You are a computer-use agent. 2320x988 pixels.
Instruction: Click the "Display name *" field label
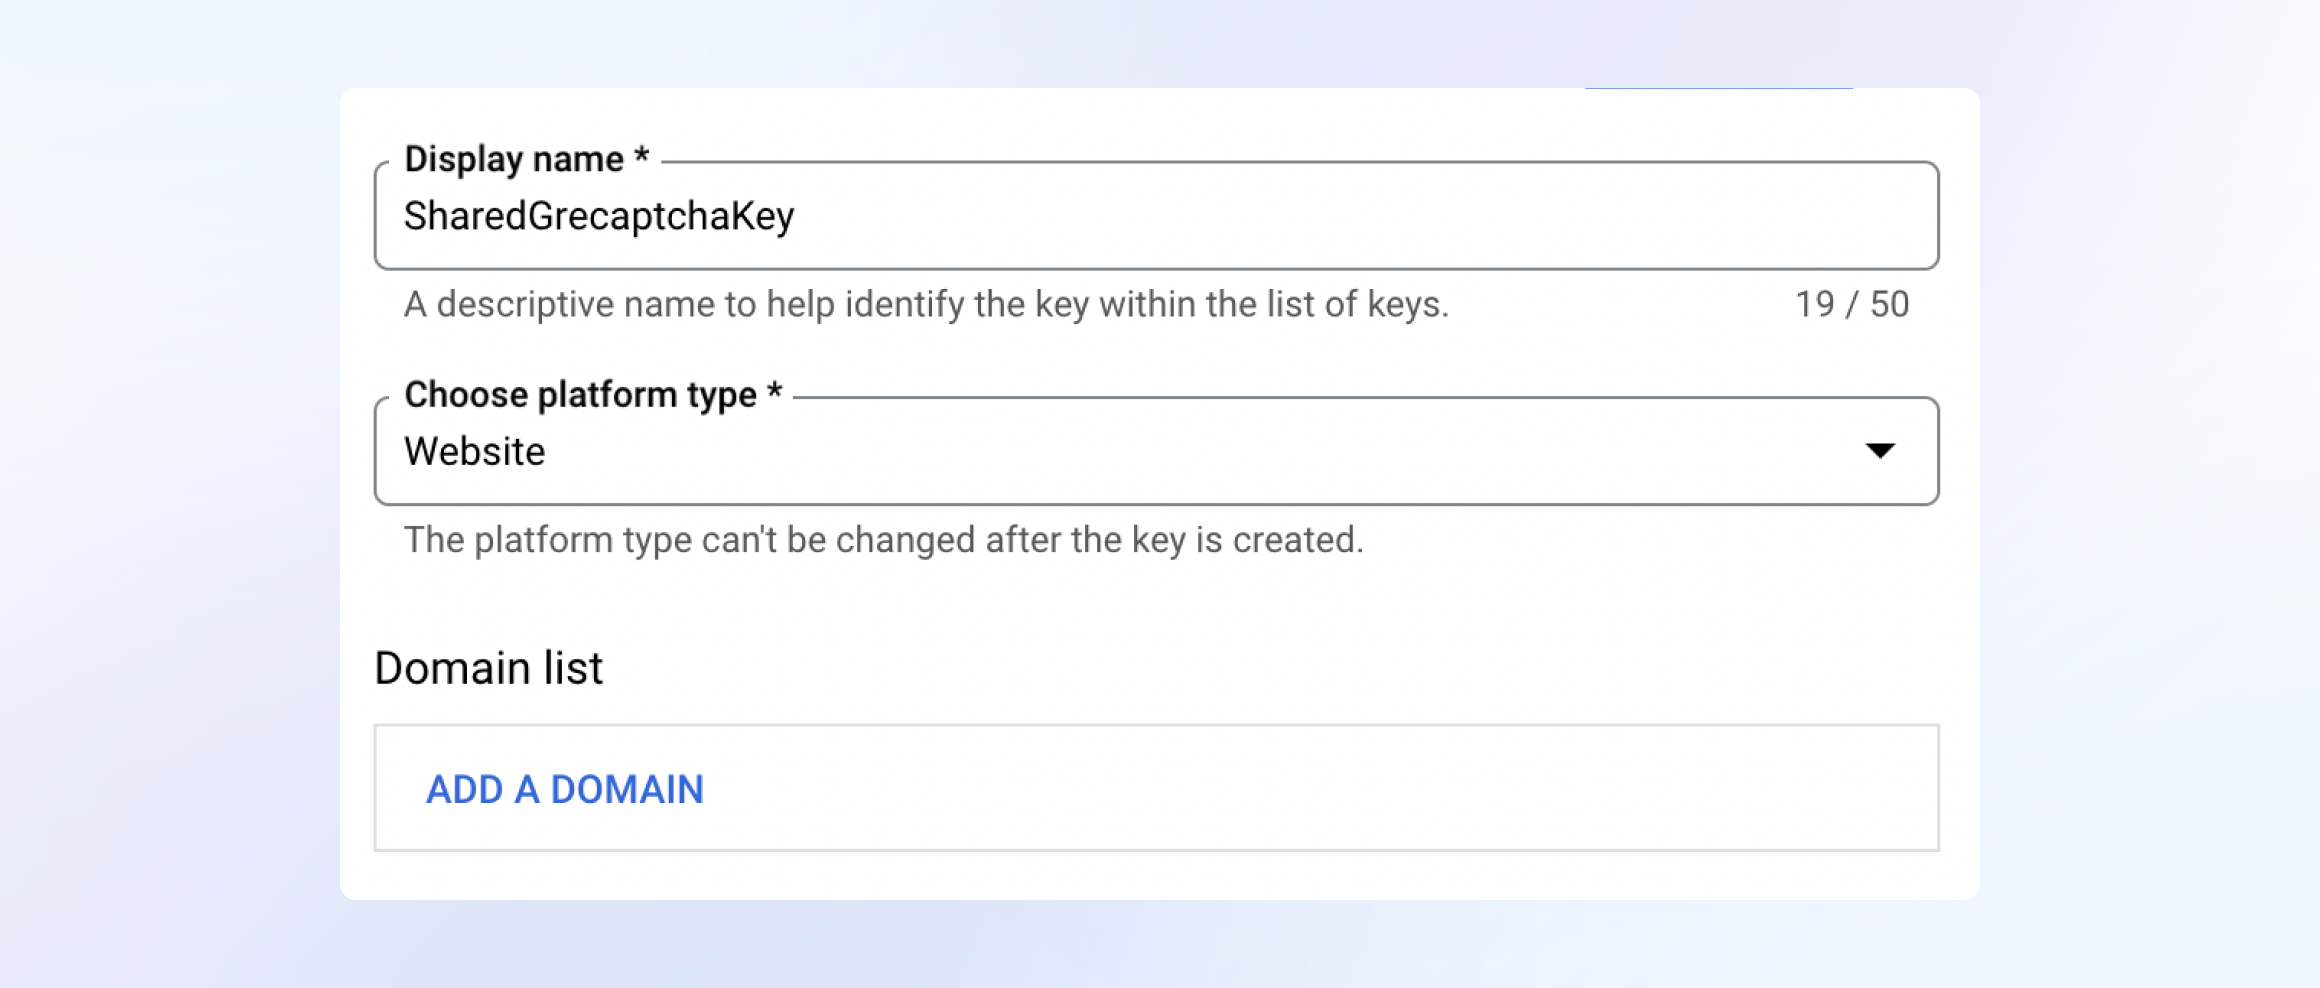514,159
